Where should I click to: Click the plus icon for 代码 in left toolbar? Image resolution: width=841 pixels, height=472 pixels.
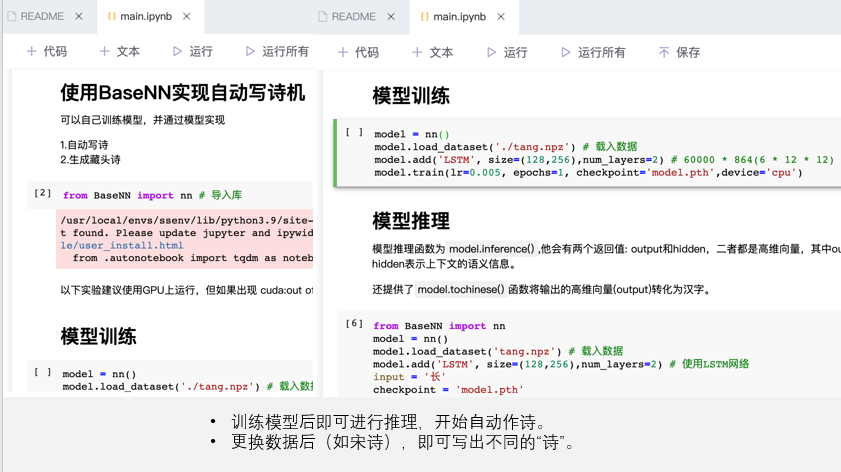[32, 51]
